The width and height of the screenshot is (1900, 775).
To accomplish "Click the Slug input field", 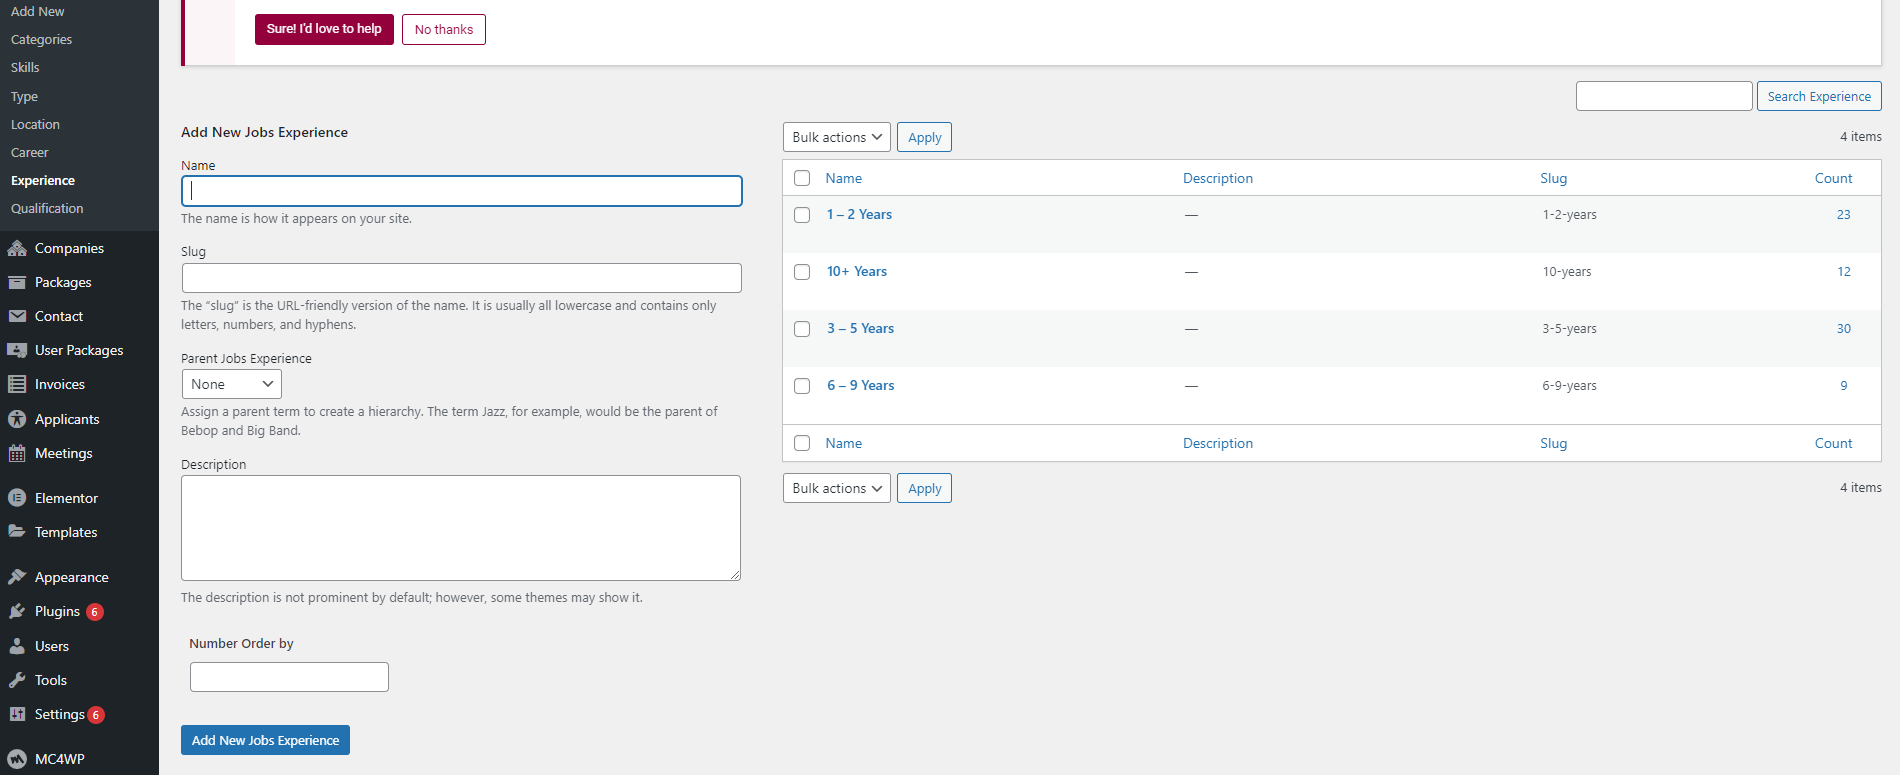I will pyautogui.click(x=461, y=278).
